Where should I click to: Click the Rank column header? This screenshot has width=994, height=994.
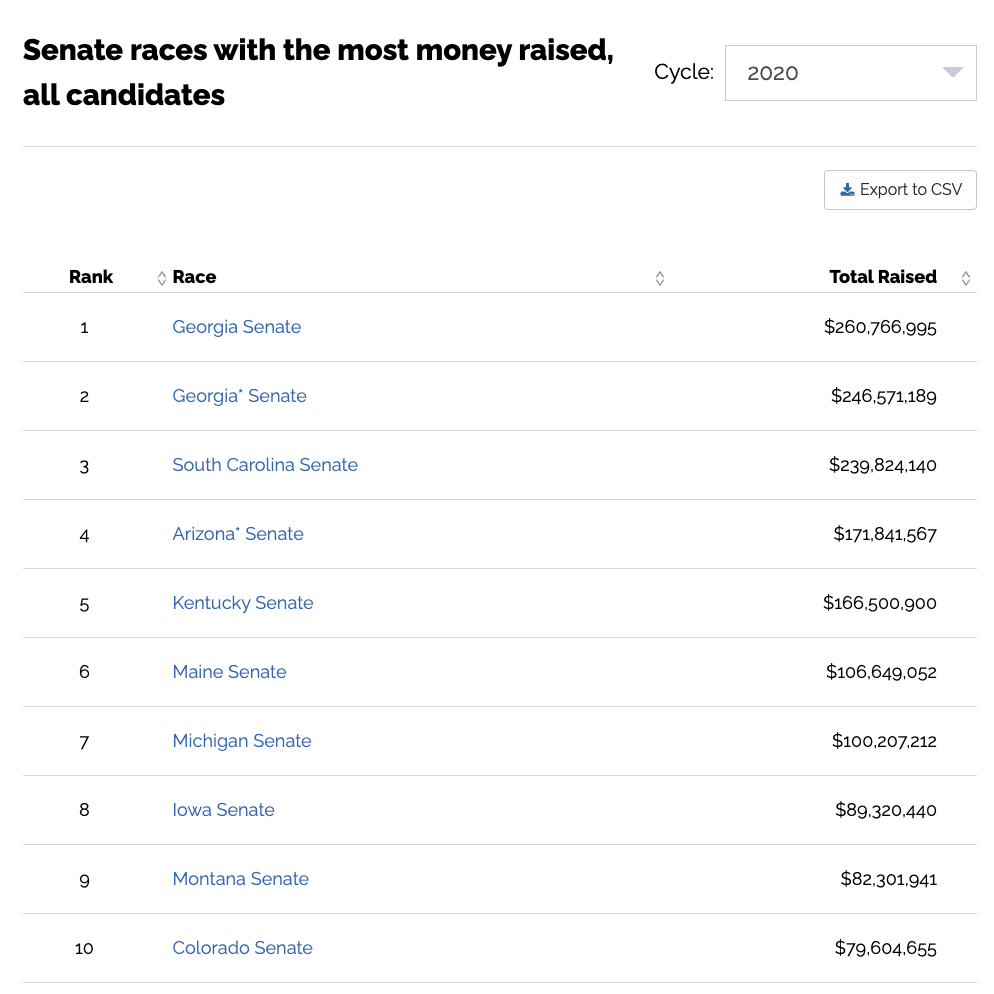pos(91,277)
